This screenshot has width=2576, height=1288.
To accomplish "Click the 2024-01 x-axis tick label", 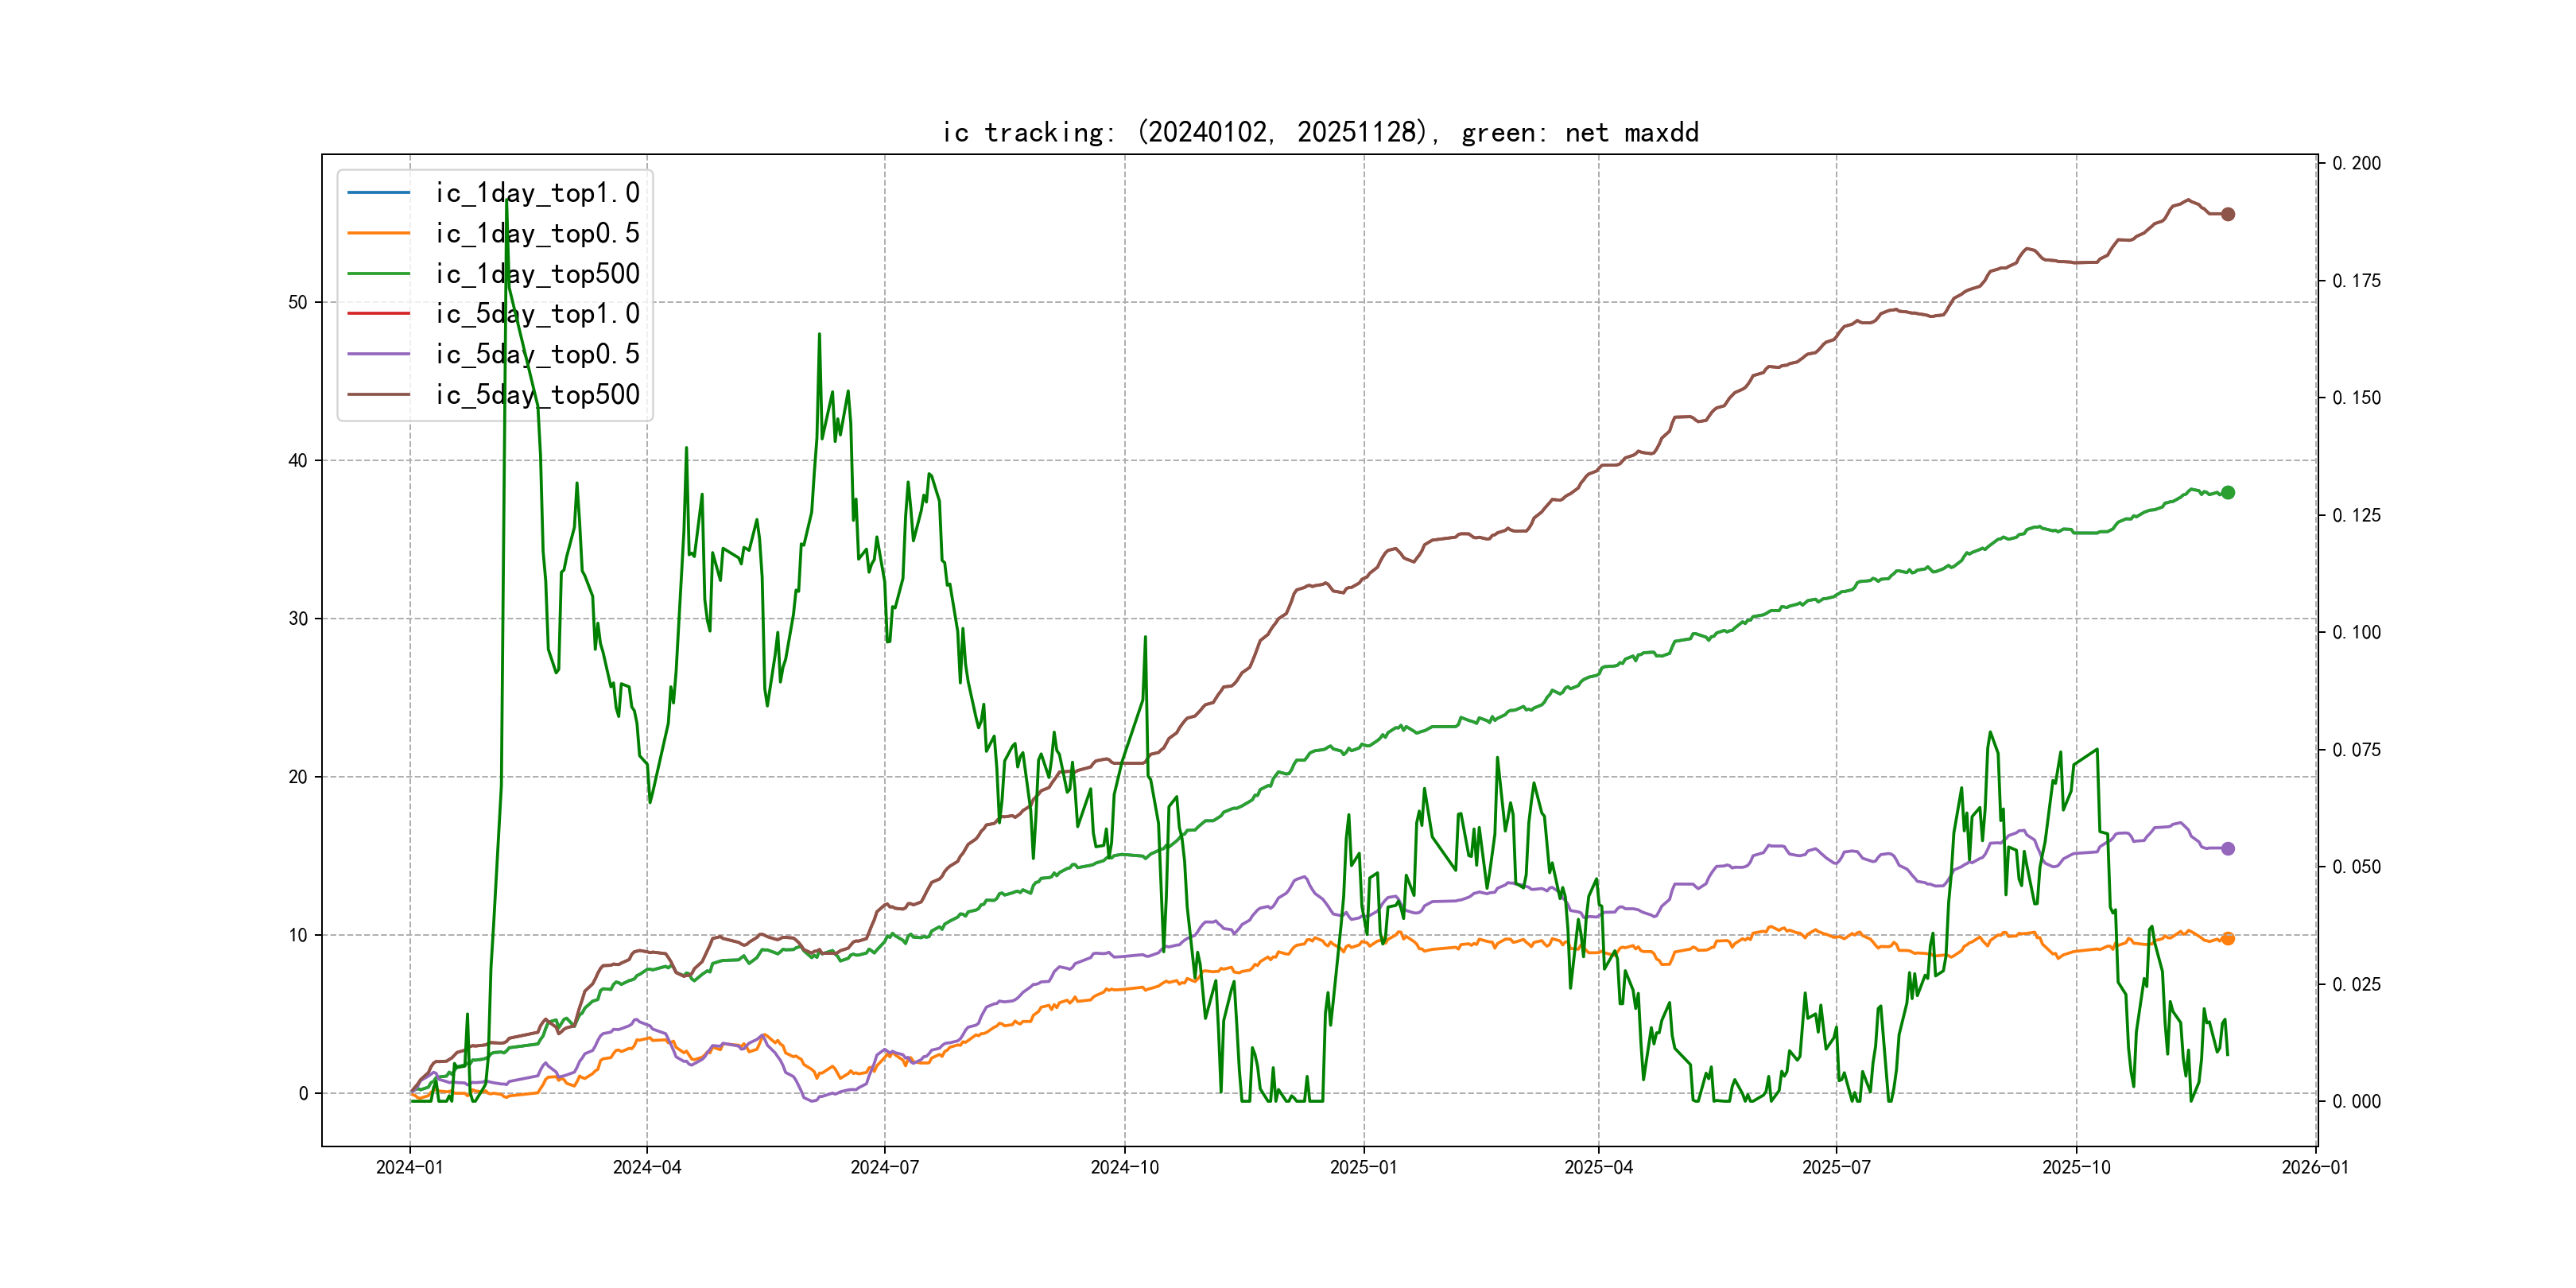I will click(x=409, y=1167).
